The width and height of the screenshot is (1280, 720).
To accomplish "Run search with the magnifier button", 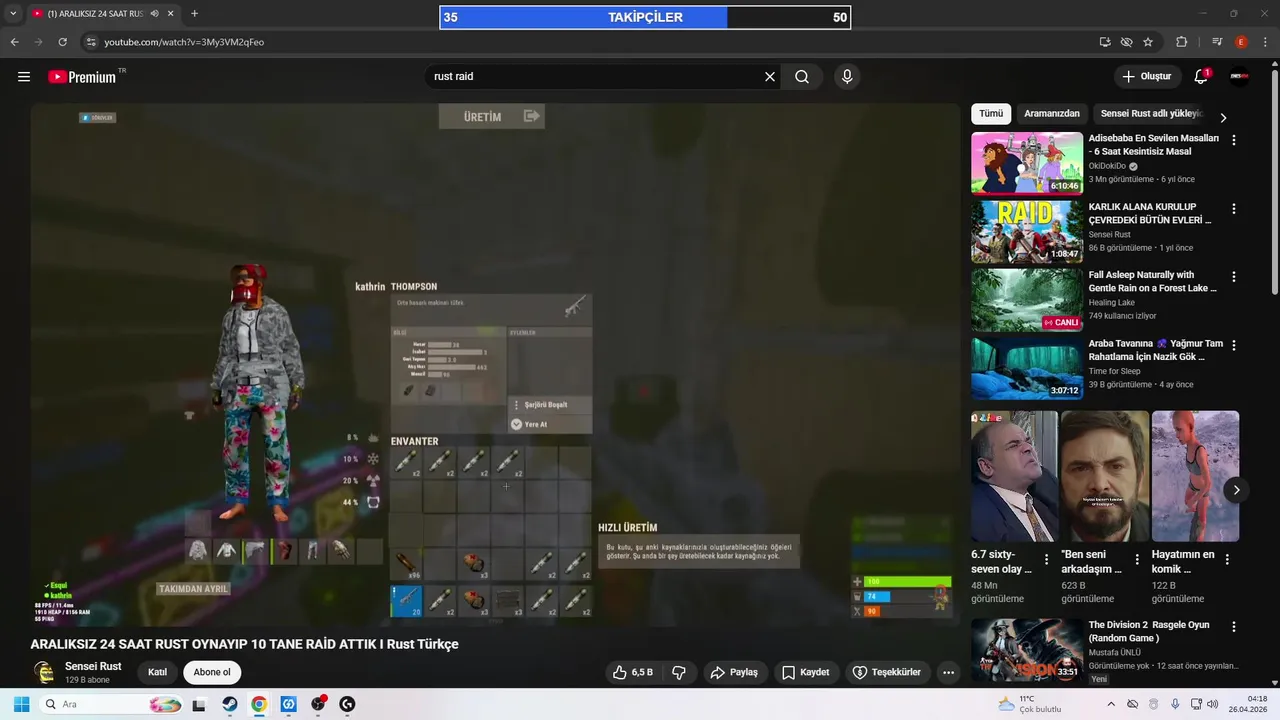I will [x=802, y=76].
